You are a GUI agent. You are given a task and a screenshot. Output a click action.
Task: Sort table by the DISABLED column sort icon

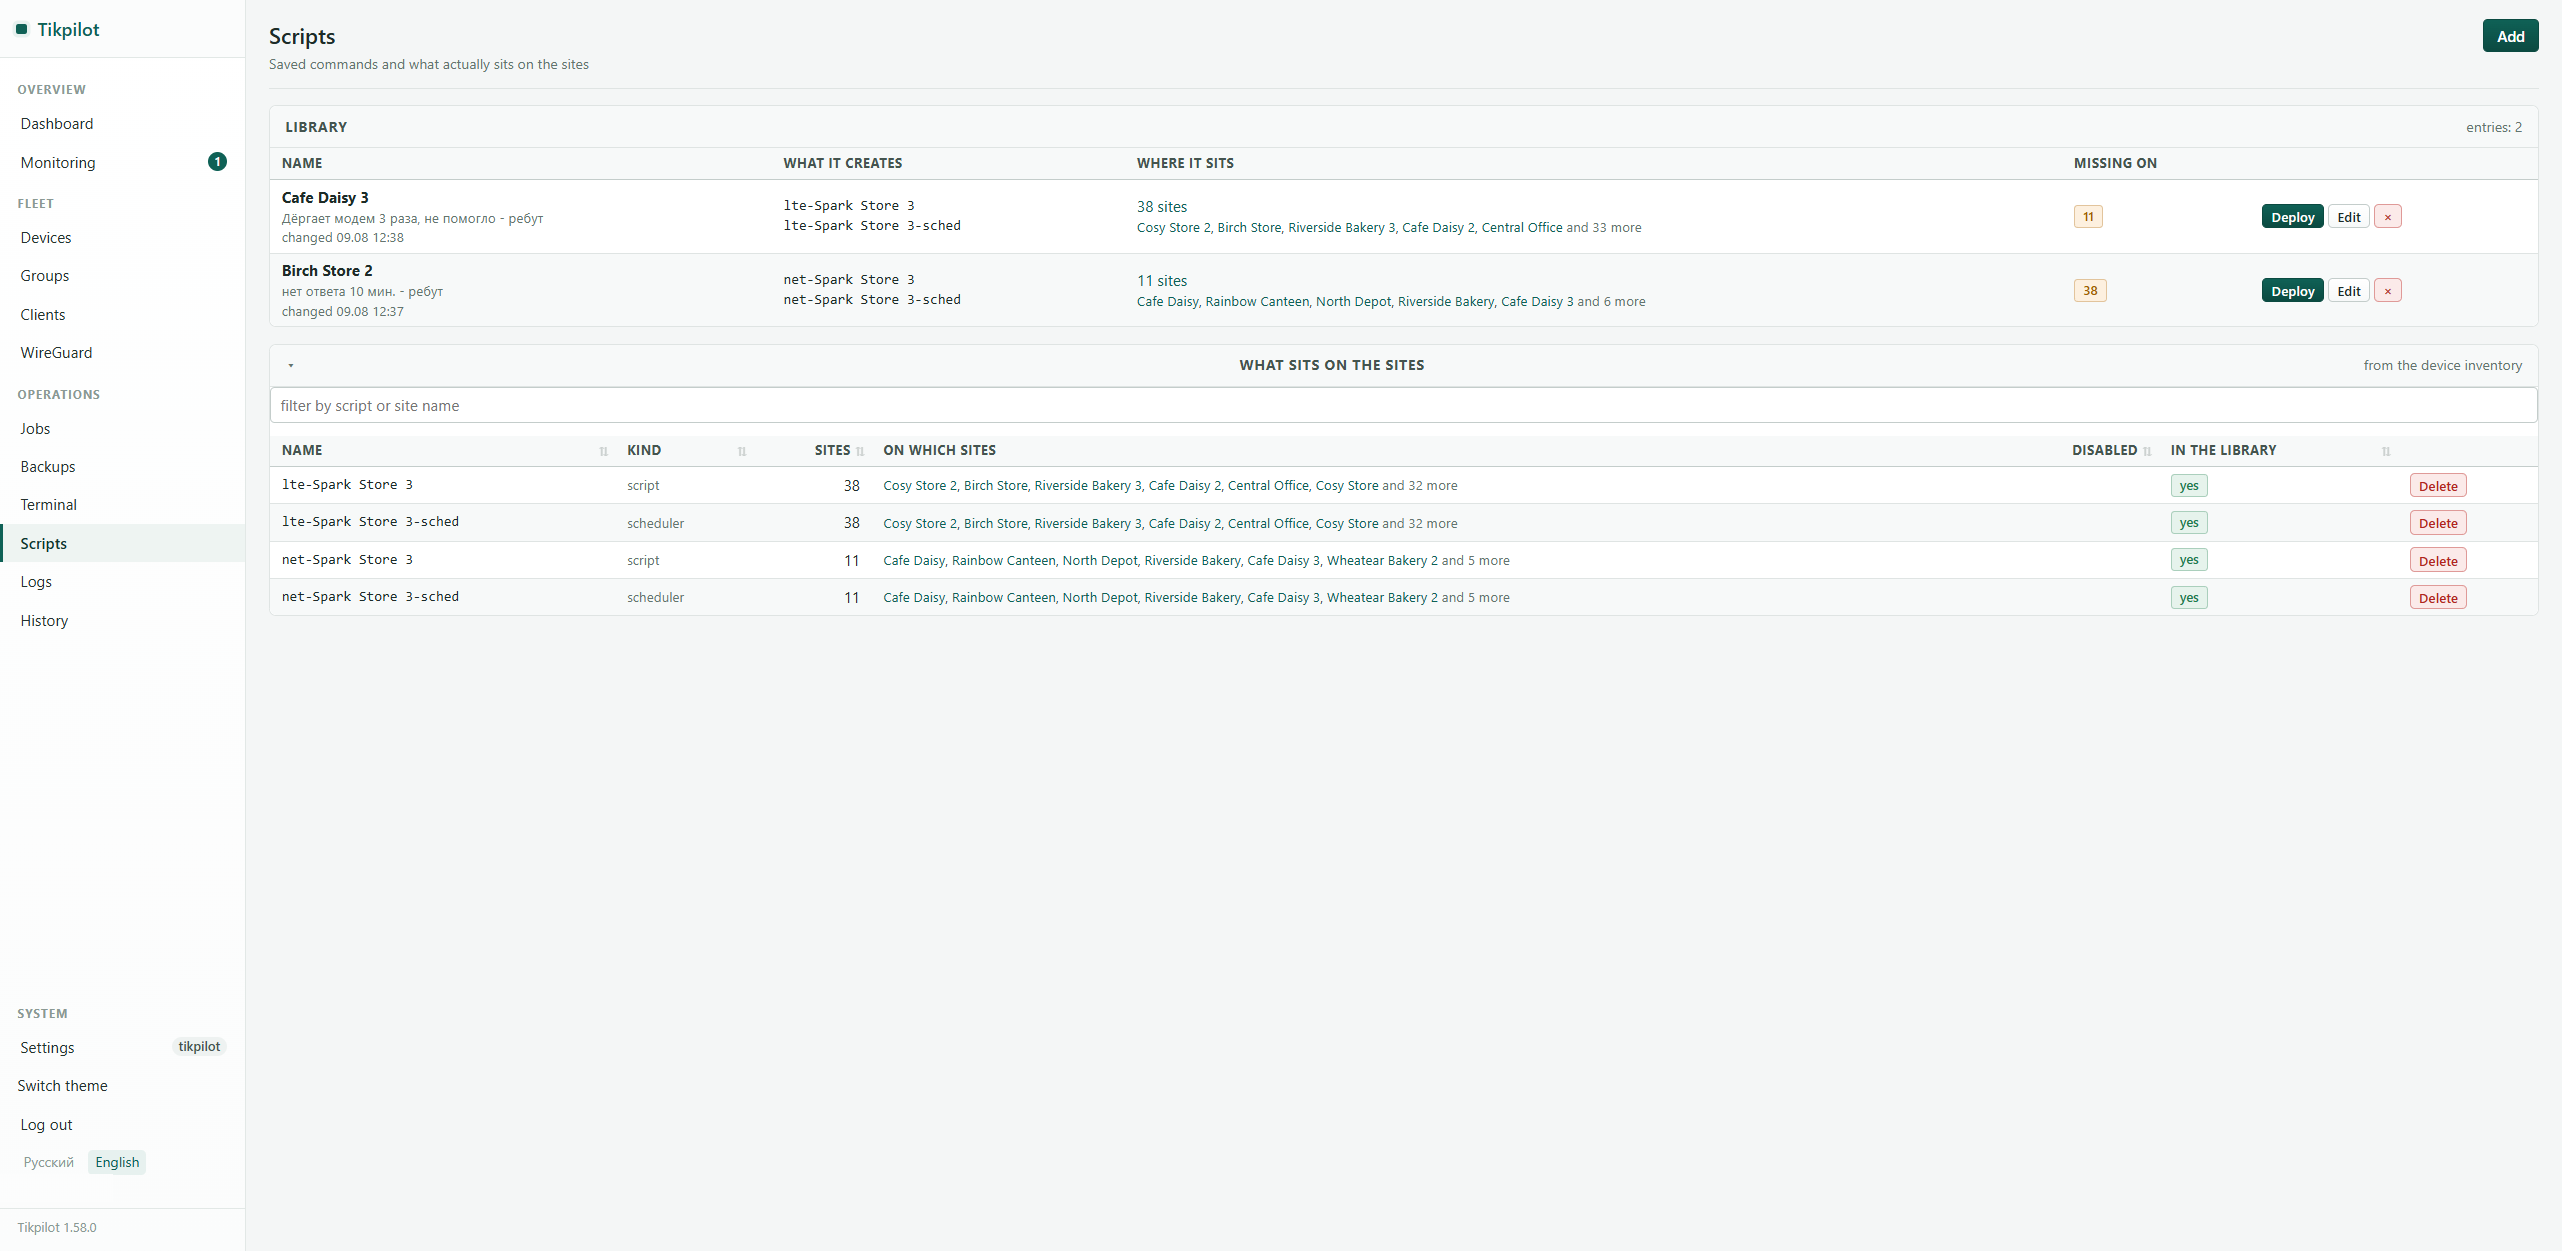point(2147,451)
